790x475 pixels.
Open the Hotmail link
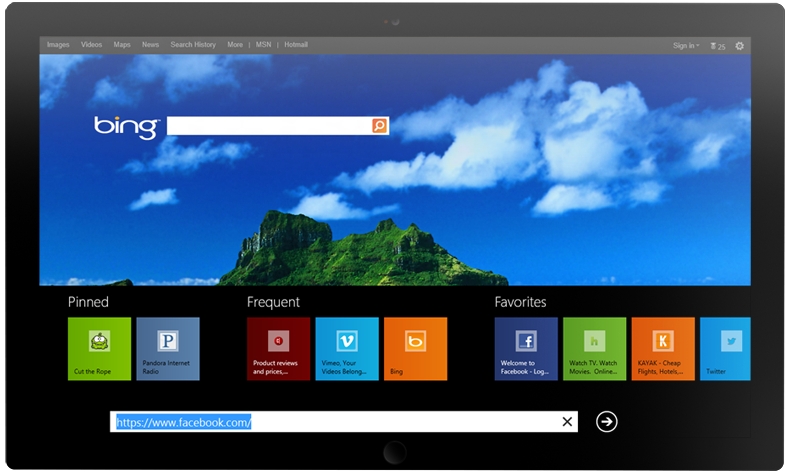296,44
